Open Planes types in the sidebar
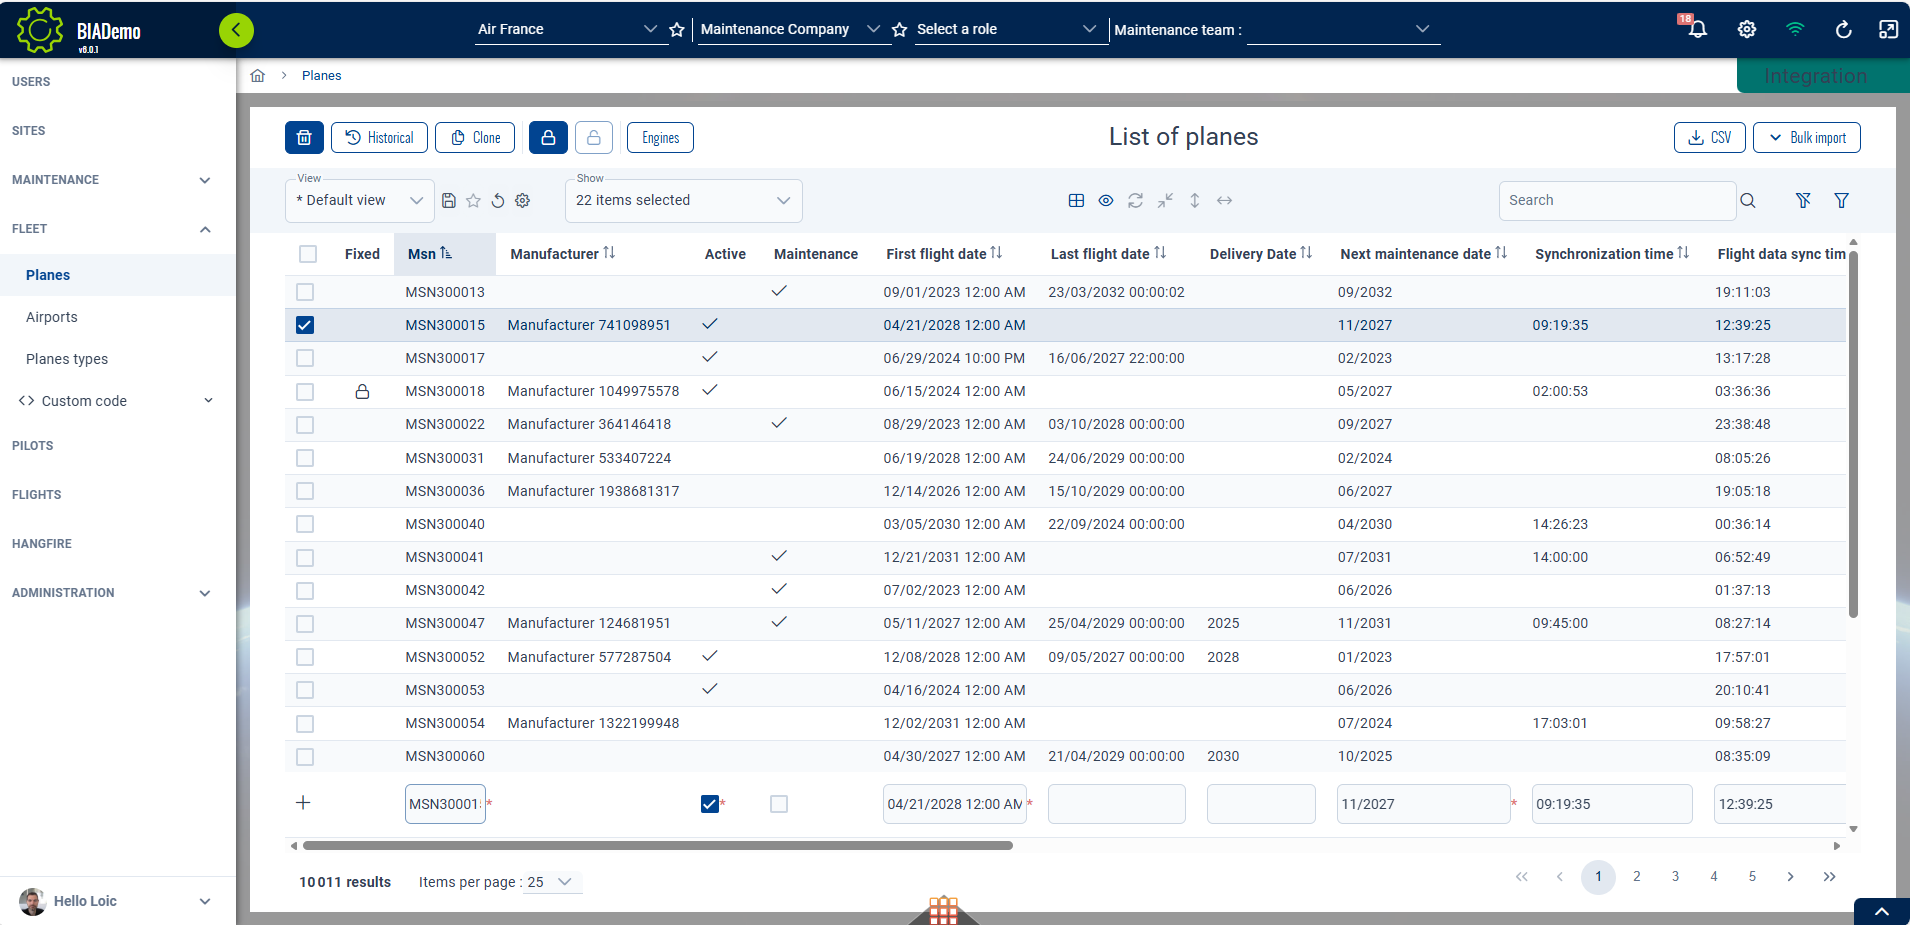 pos(67,359)
